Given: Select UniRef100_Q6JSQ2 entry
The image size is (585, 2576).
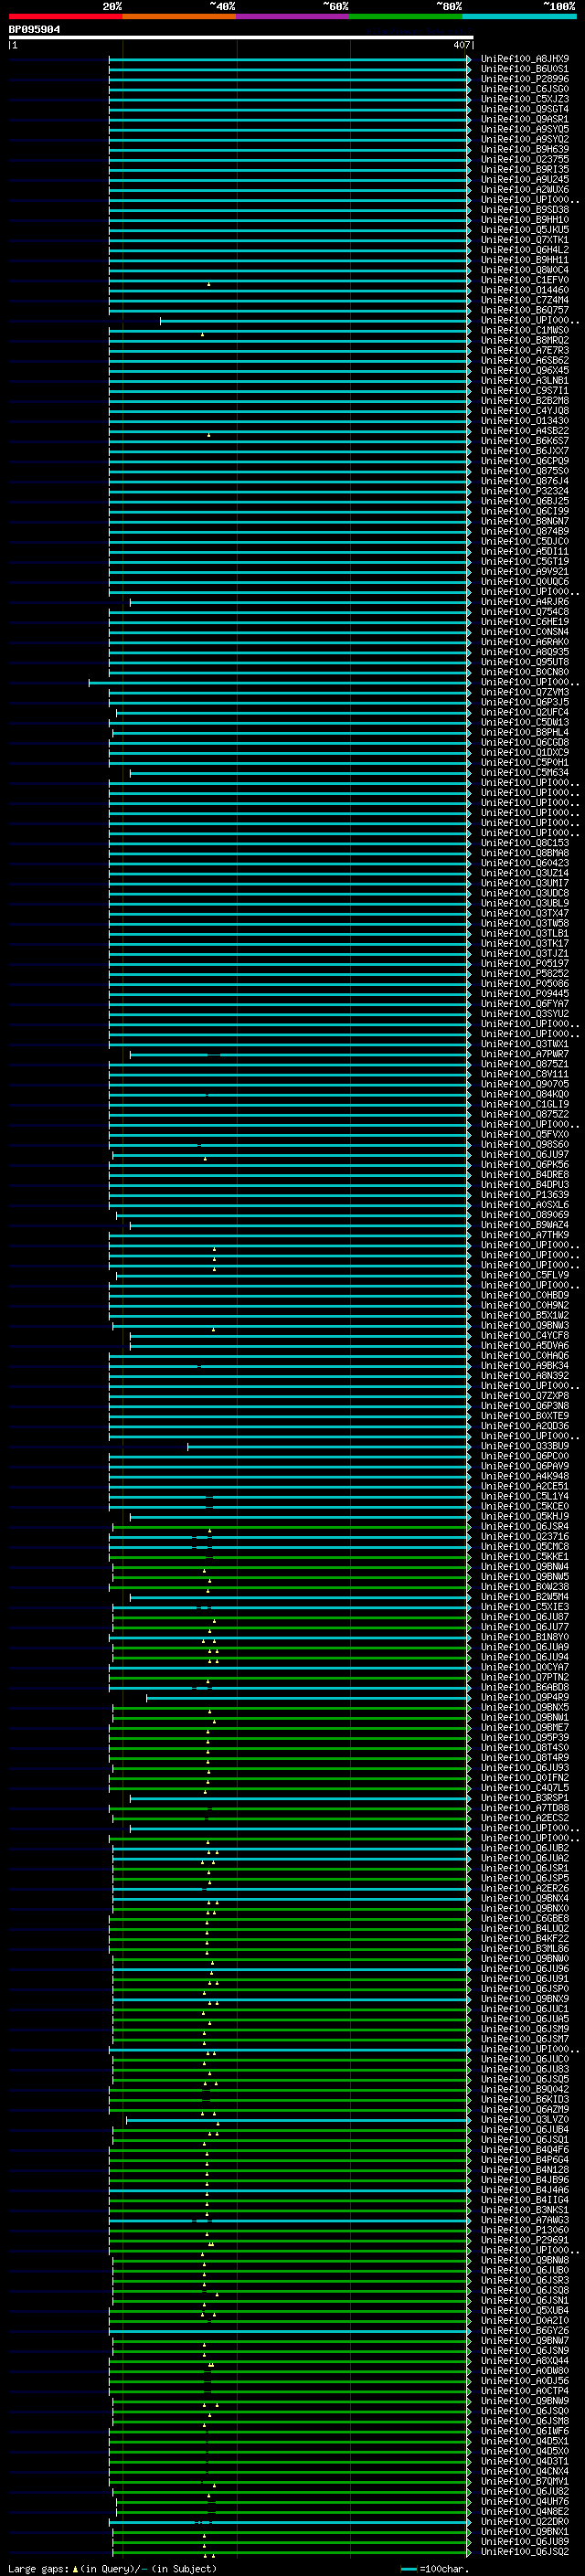Looking at the screenshot, I should pyautogui.click(x=524, y=2551).
